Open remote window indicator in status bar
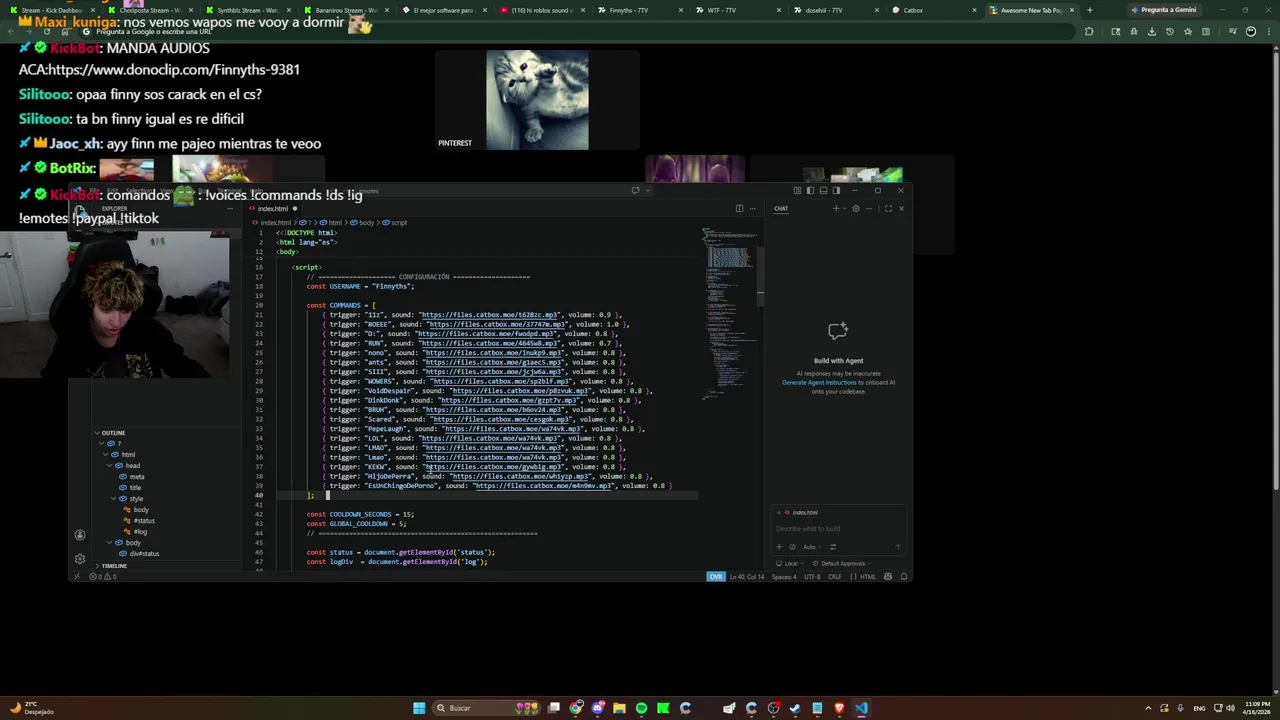Viewport: 1280px width, 720px height. point(76,576)
